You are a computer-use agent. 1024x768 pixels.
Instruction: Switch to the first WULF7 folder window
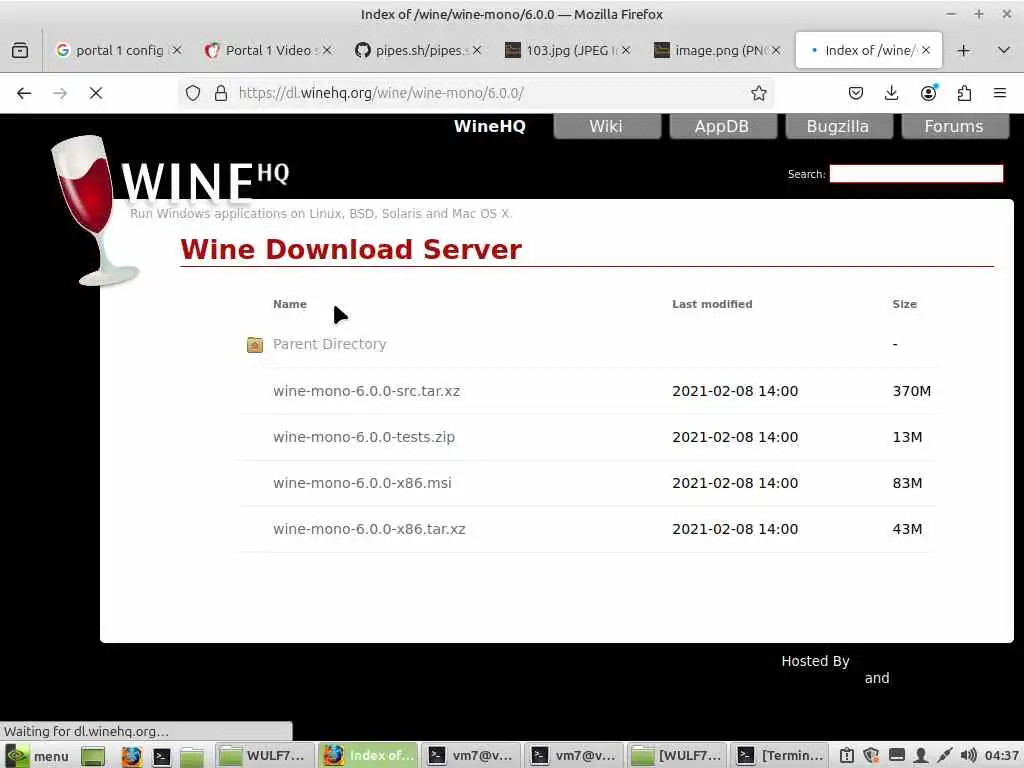(x=264, y=756)
